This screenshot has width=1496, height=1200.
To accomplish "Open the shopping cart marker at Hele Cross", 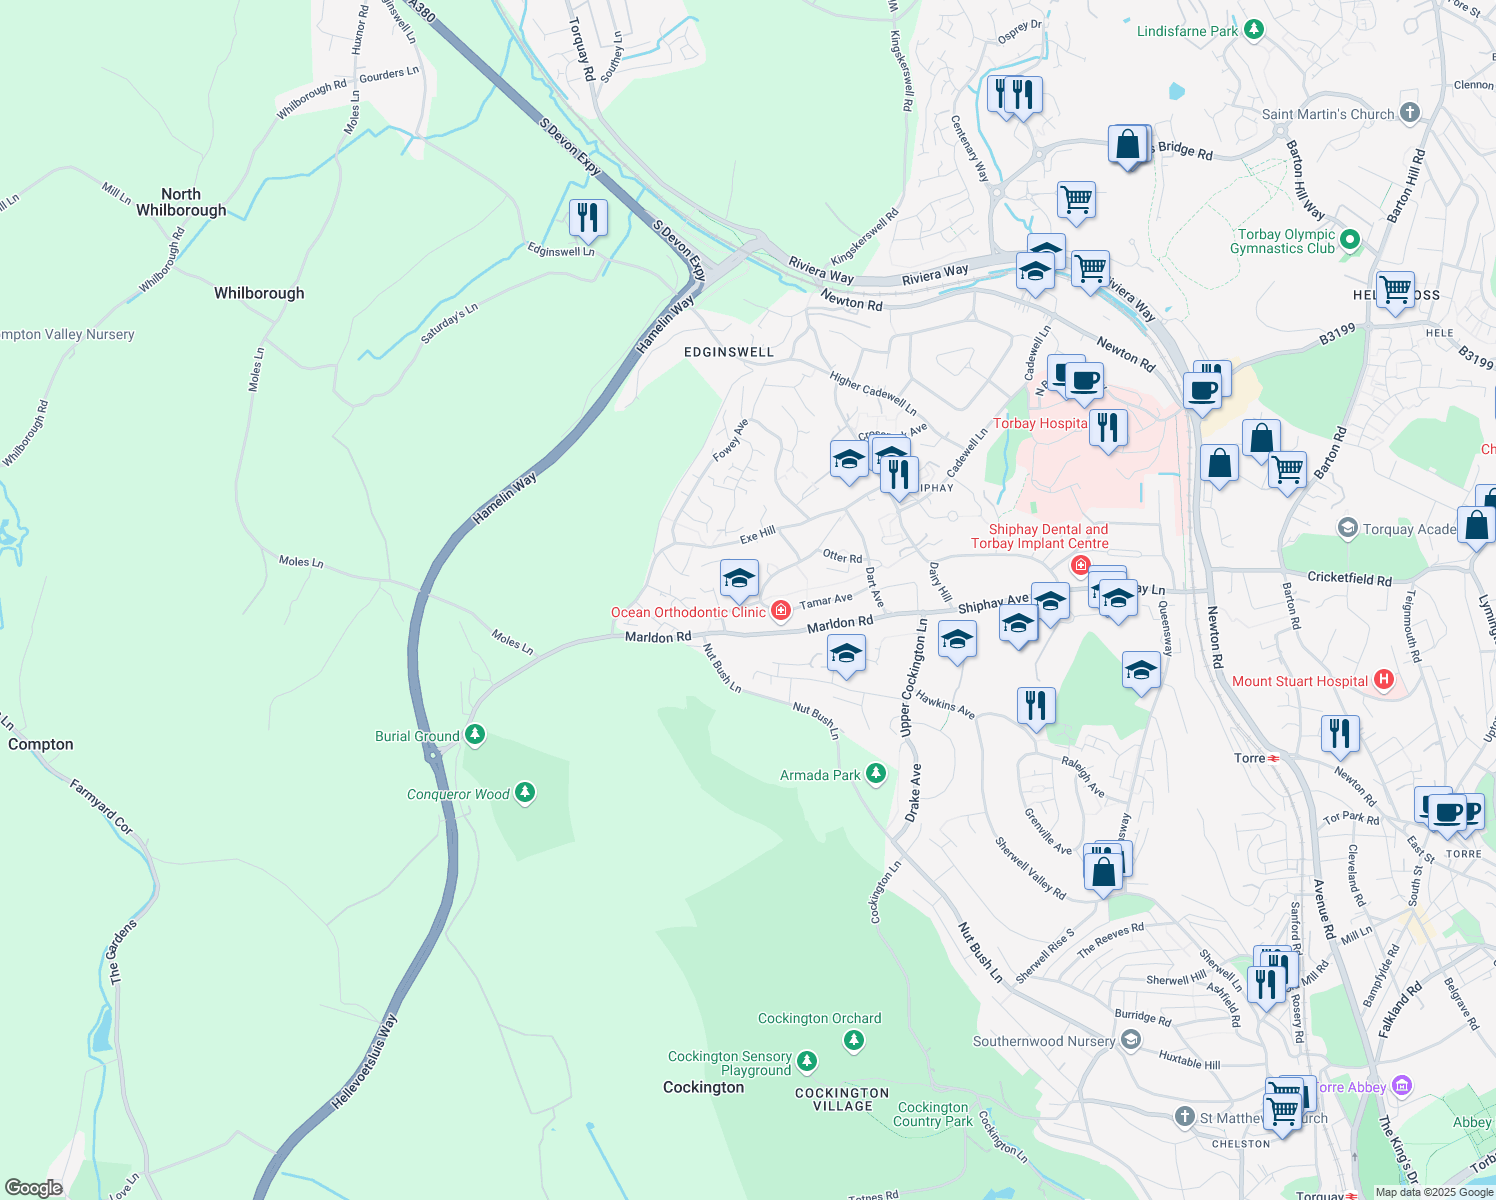I will point(1395,290).
